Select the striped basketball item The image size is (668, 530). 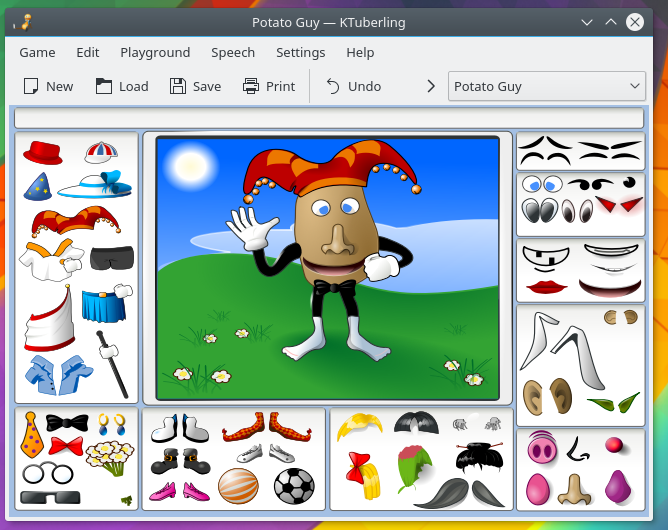tap(238, 485)
